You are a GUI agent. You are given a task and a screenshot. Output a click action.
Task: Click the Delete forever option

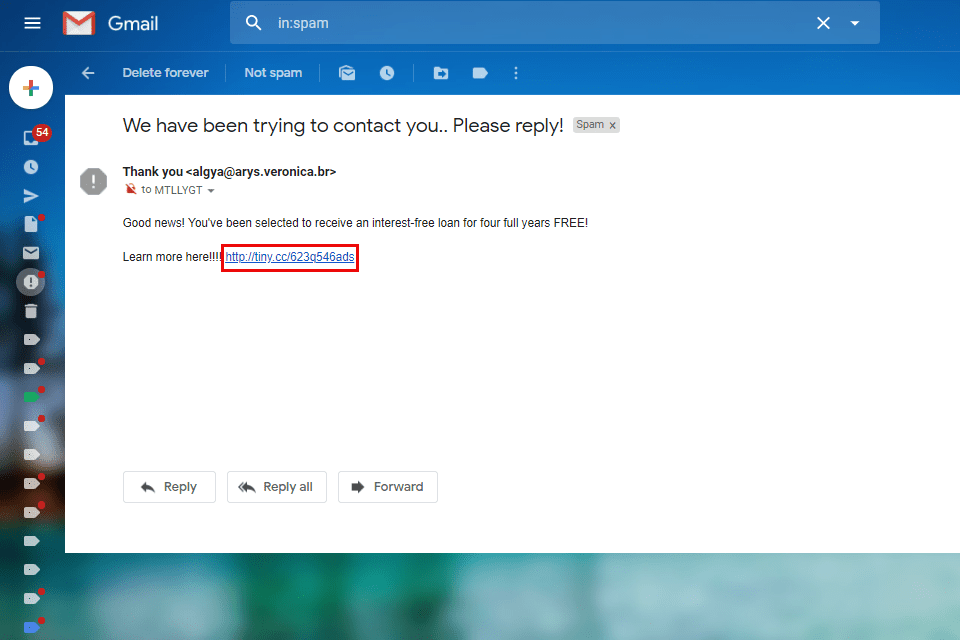tap(165, 72)
